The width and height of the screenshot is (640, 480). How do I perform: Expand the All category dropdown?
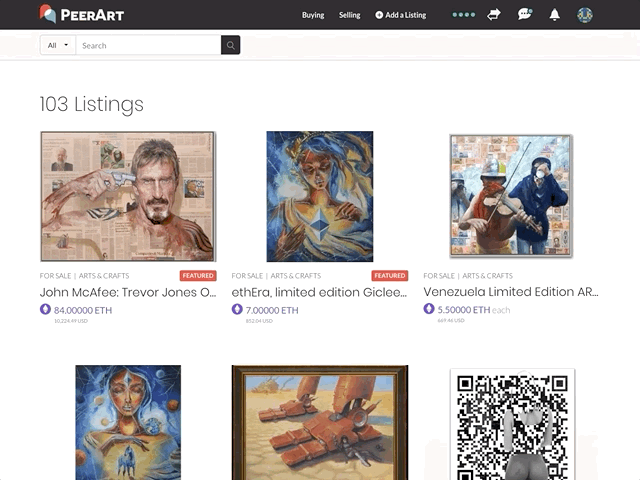(x=58, y=45)
